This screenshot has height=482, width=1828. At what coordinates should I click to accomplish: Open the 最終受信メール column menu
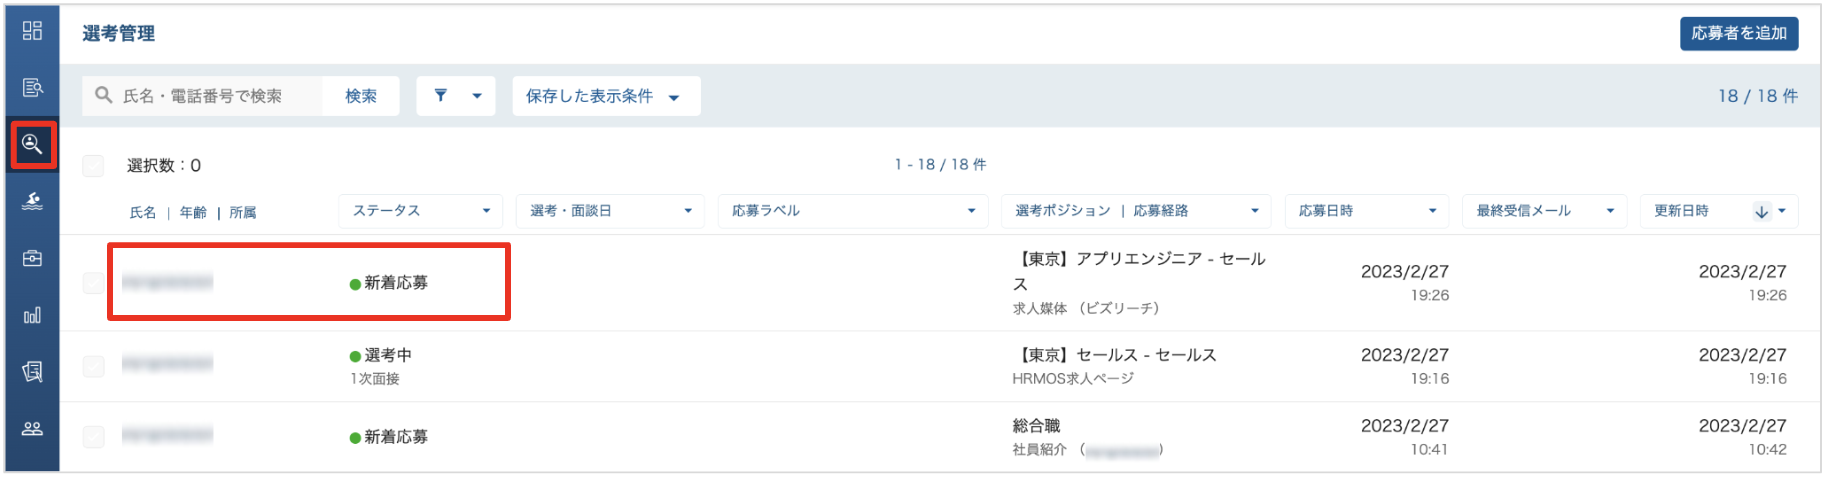(1545, 211)
